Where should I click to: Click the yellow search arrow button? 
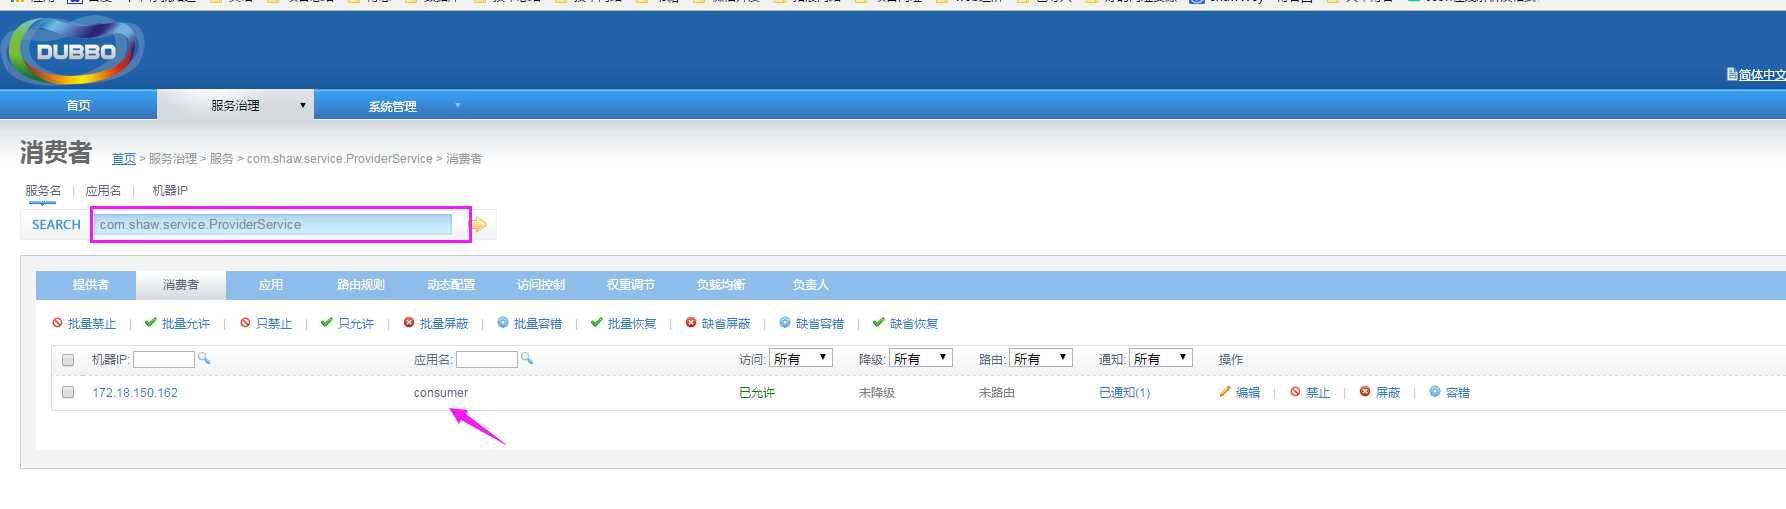click(x=479, y=225)
